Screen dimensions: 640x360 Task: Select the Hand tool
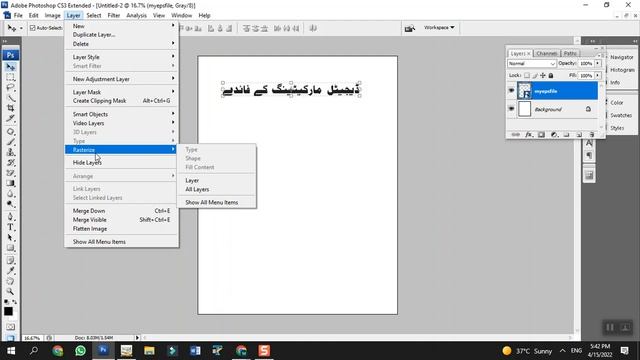pos(11,281)
